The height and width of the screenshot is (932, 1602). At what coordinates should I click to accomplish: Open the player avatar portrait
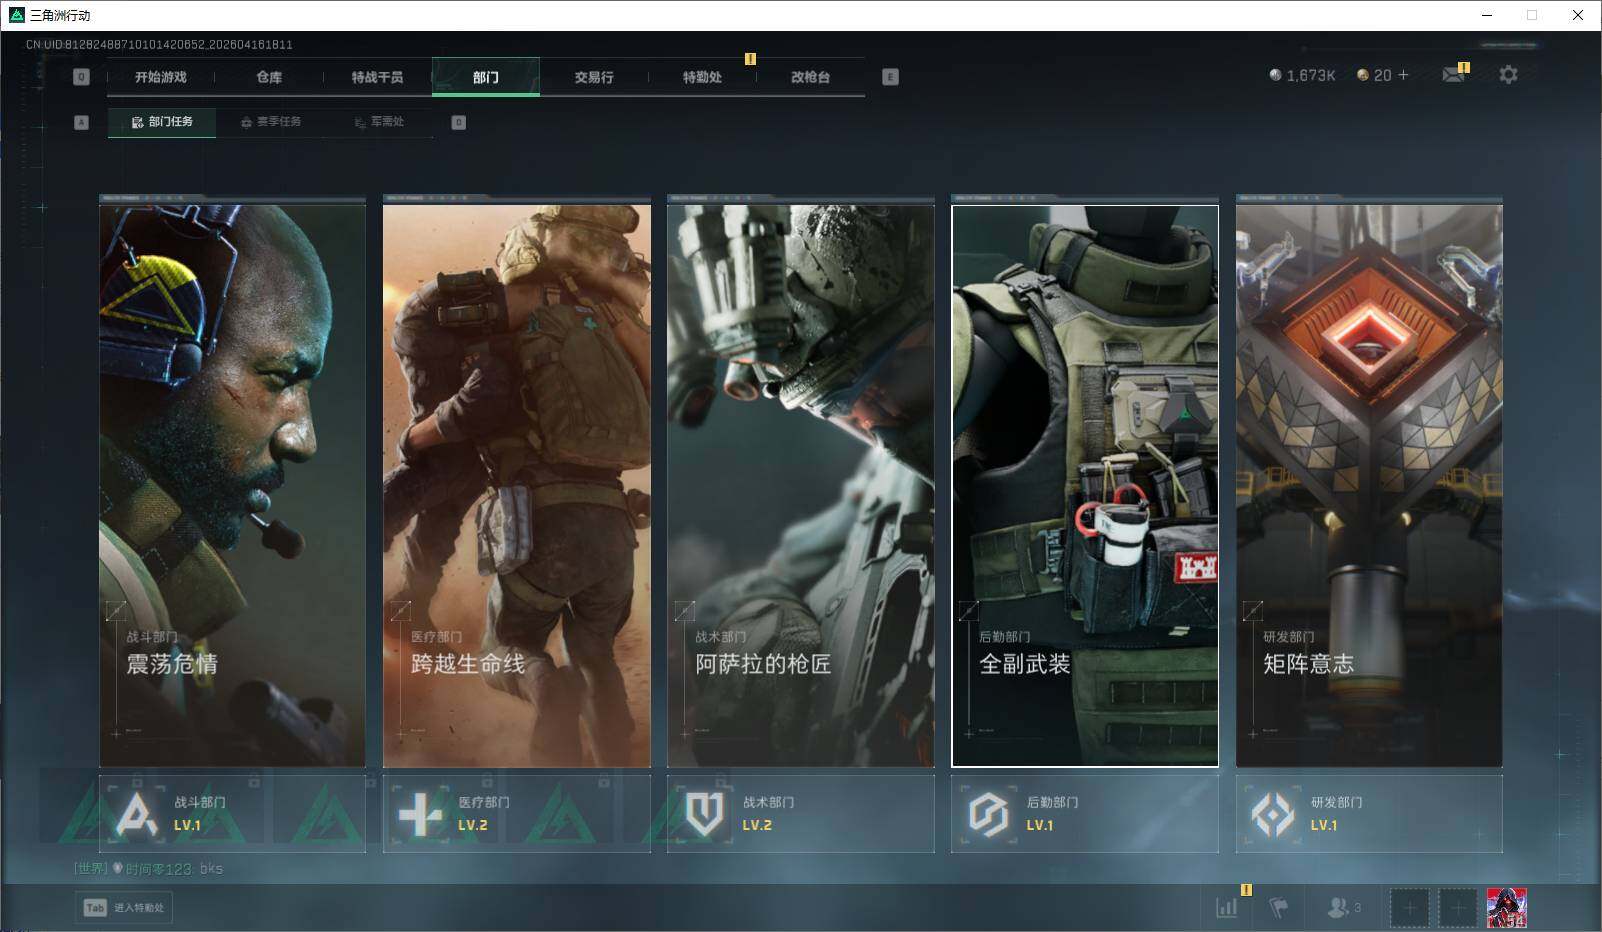[x=1506, y=908]
